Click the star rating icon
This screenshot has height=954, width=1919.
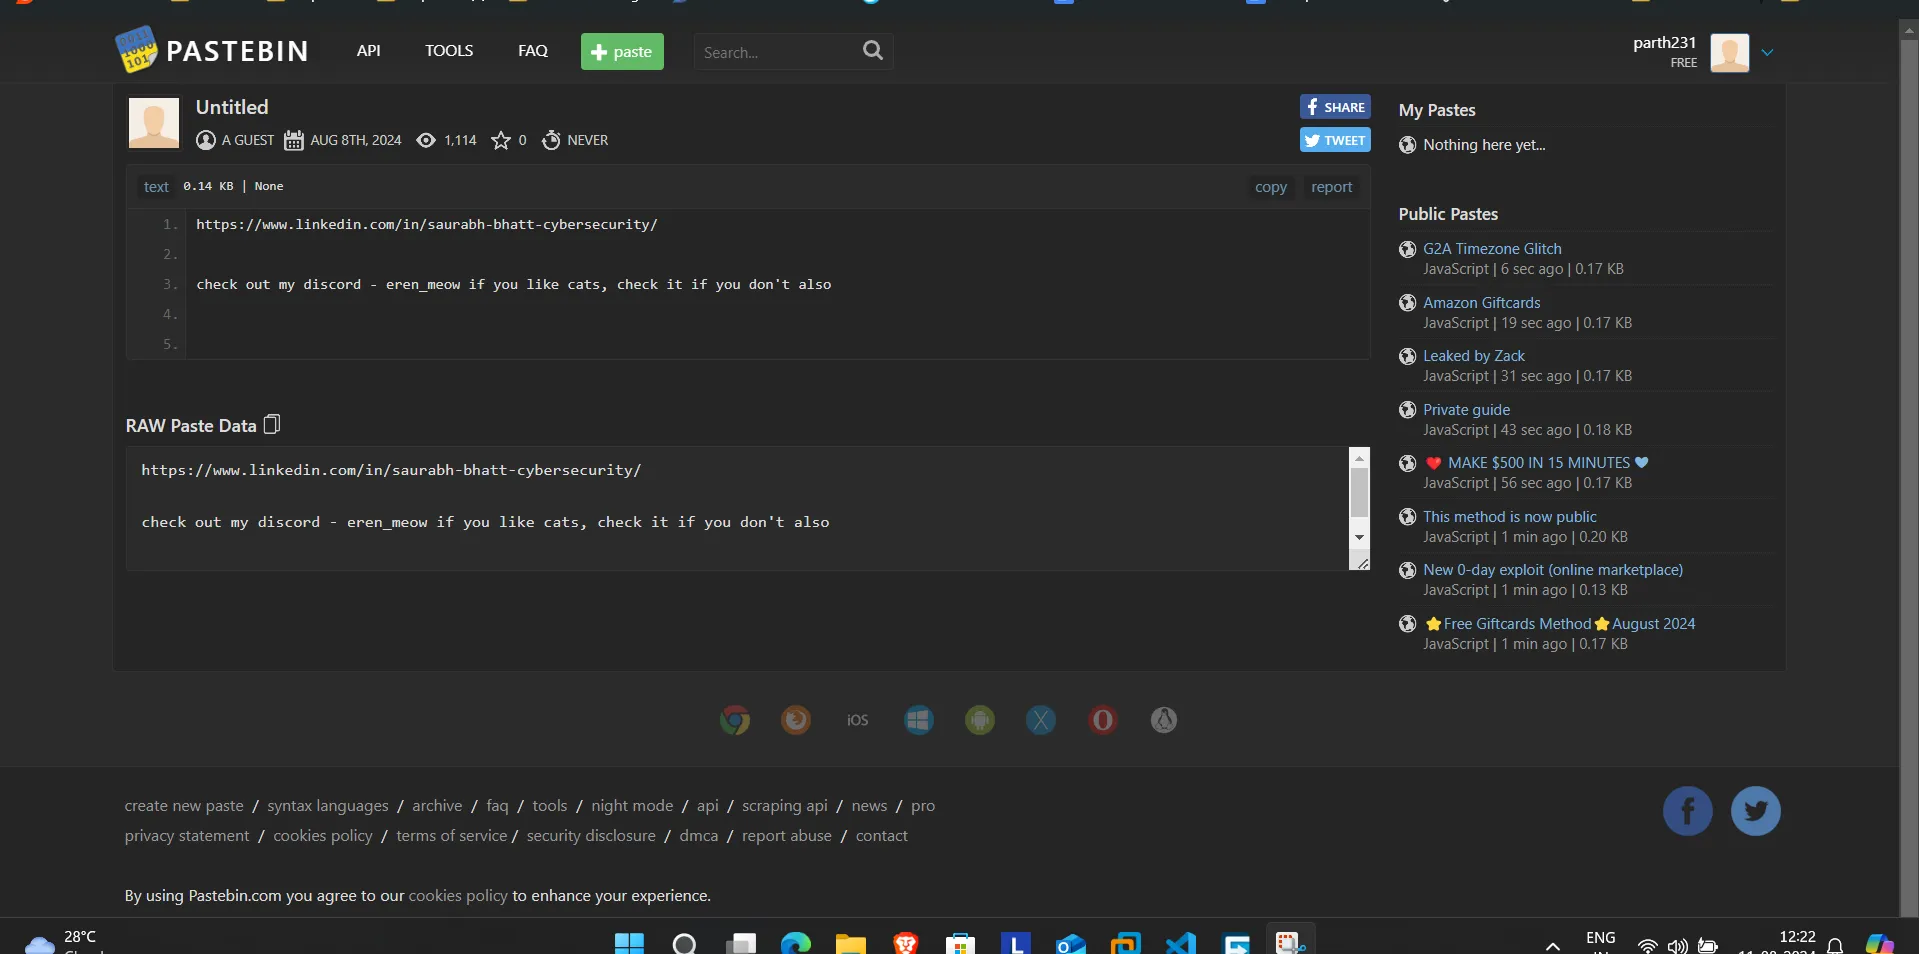tap(501, 141)
